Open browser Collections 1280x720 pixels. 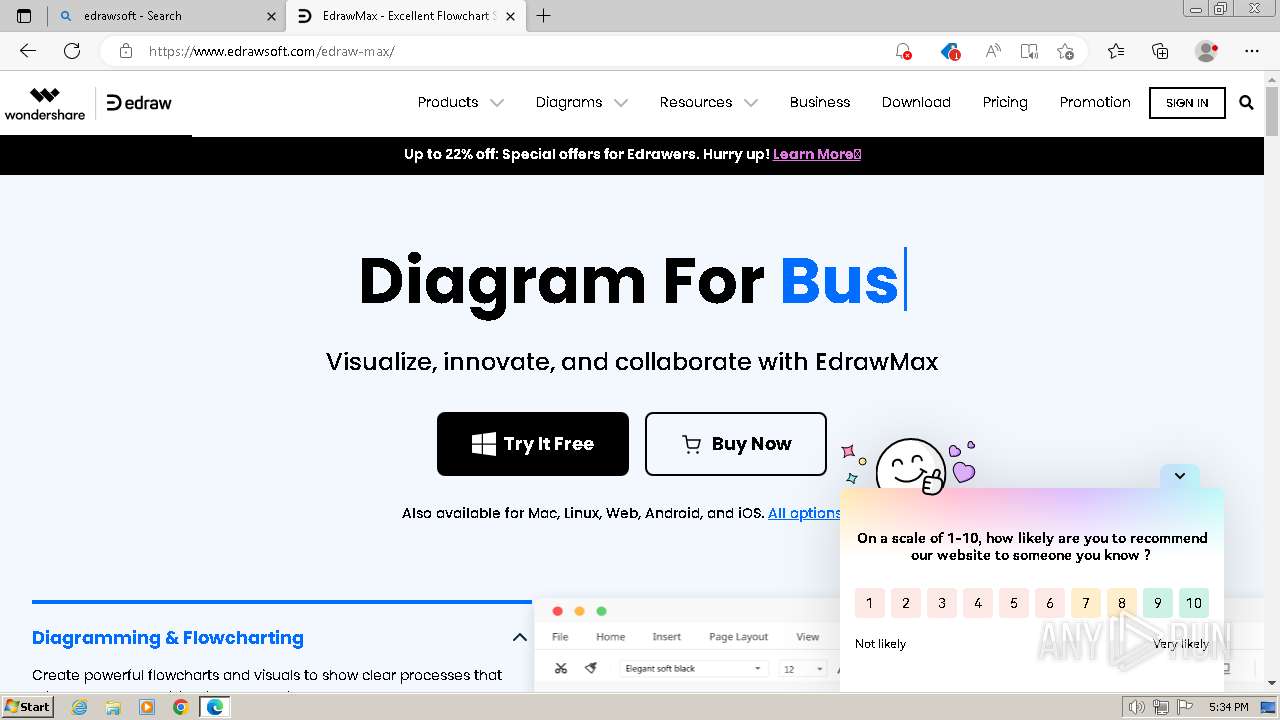click(1160, 51)
